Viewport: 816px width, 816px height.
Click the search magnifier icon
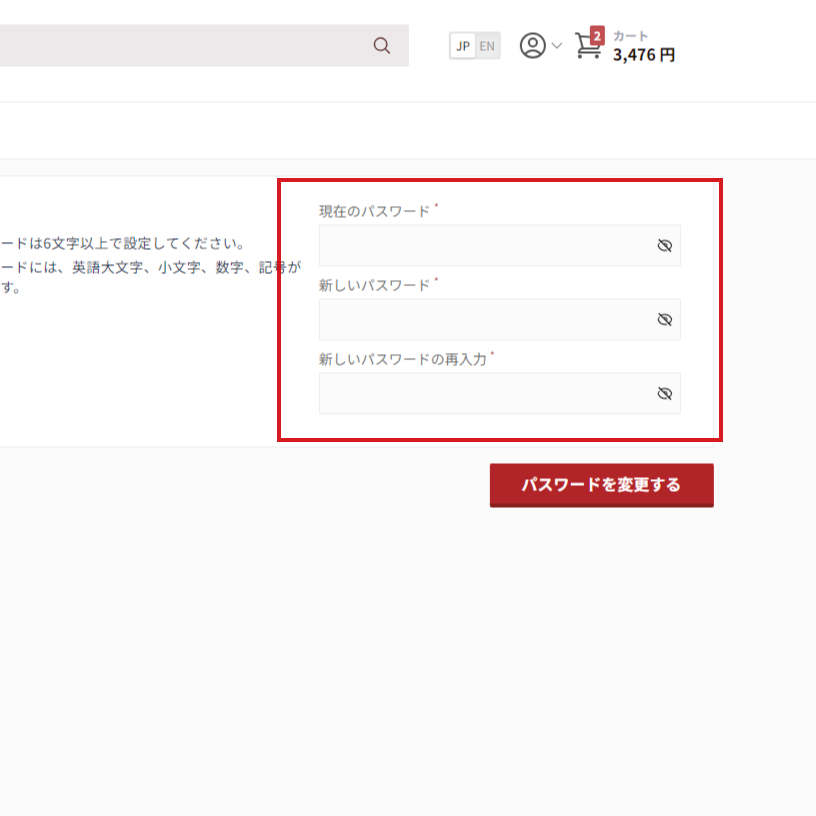tap(381, 45)
